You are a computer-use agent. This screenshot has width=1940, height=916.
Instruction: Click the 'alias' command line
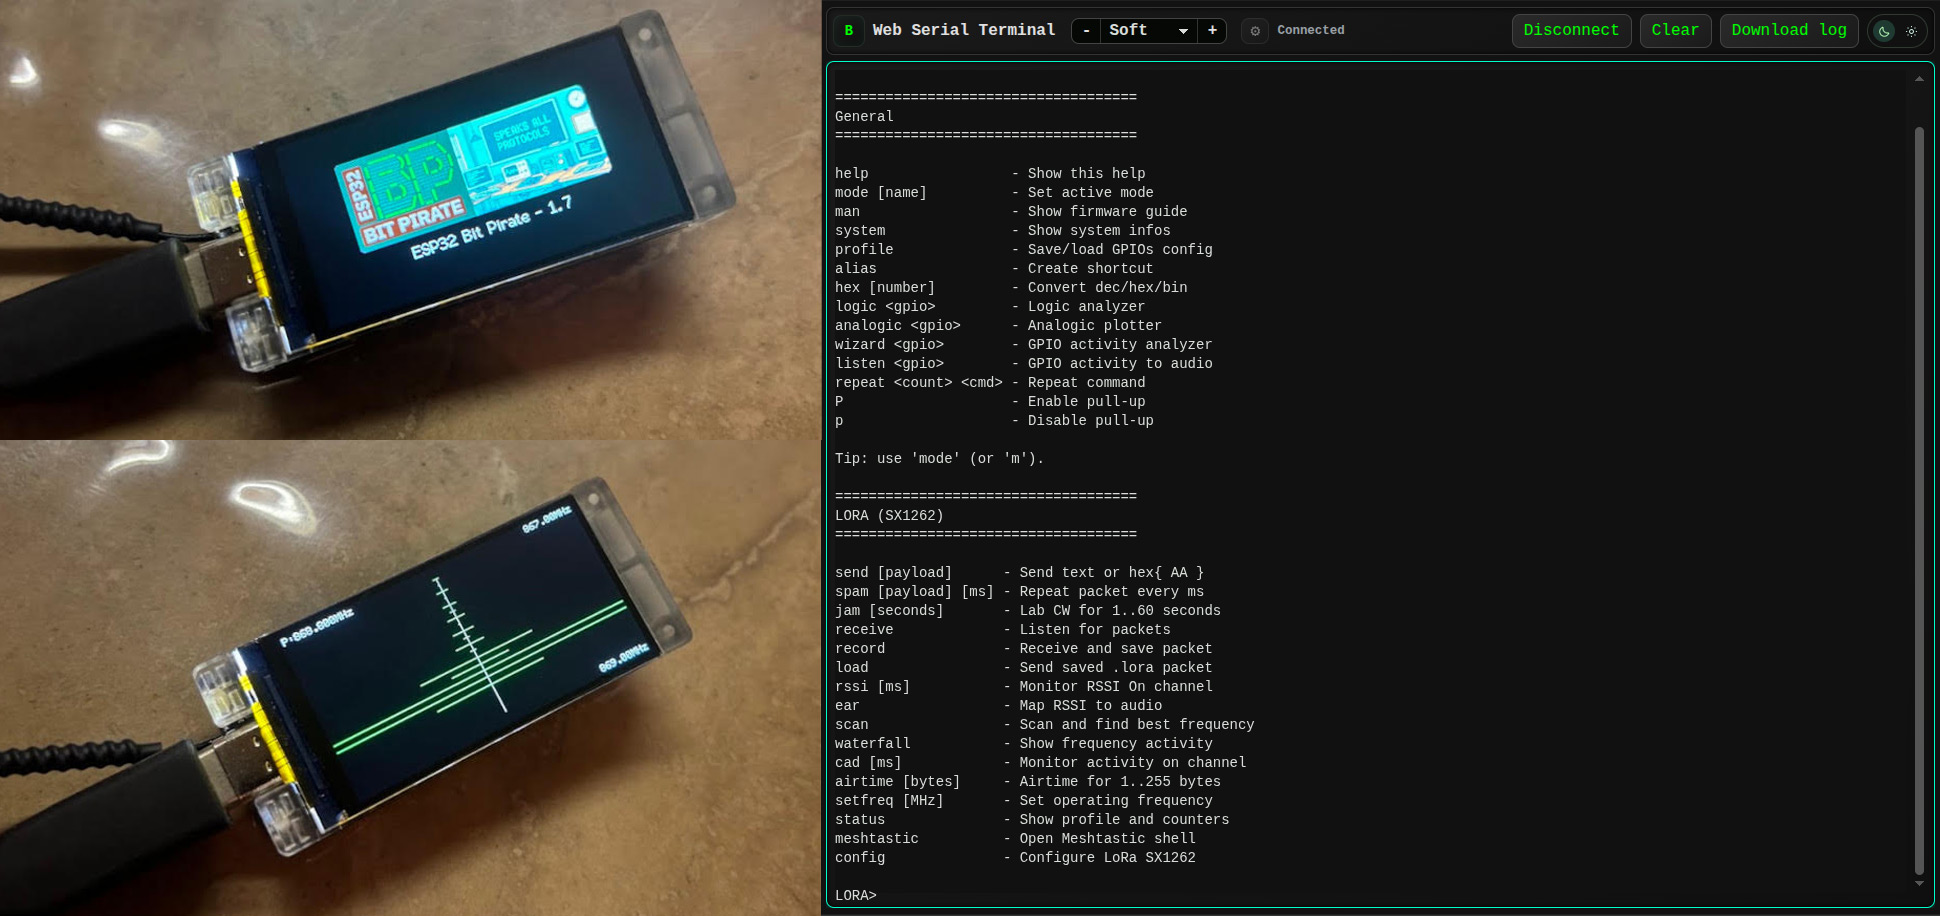point(994,269)
